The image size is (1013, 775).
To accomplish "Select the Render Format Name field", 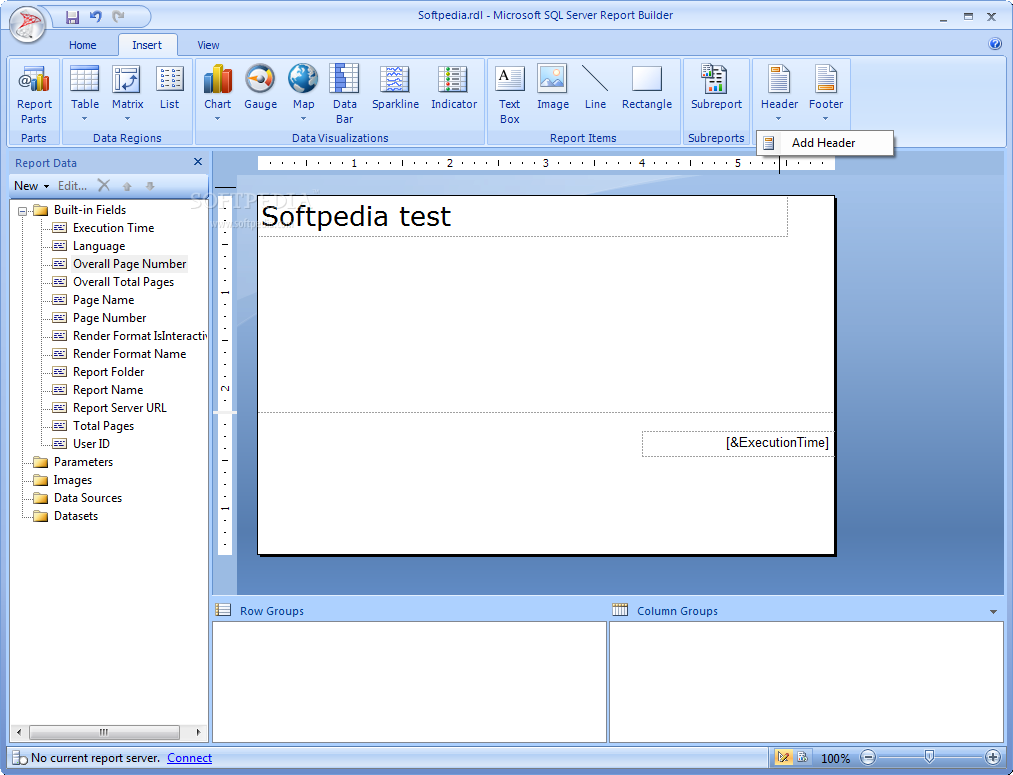I will [129, 354].
